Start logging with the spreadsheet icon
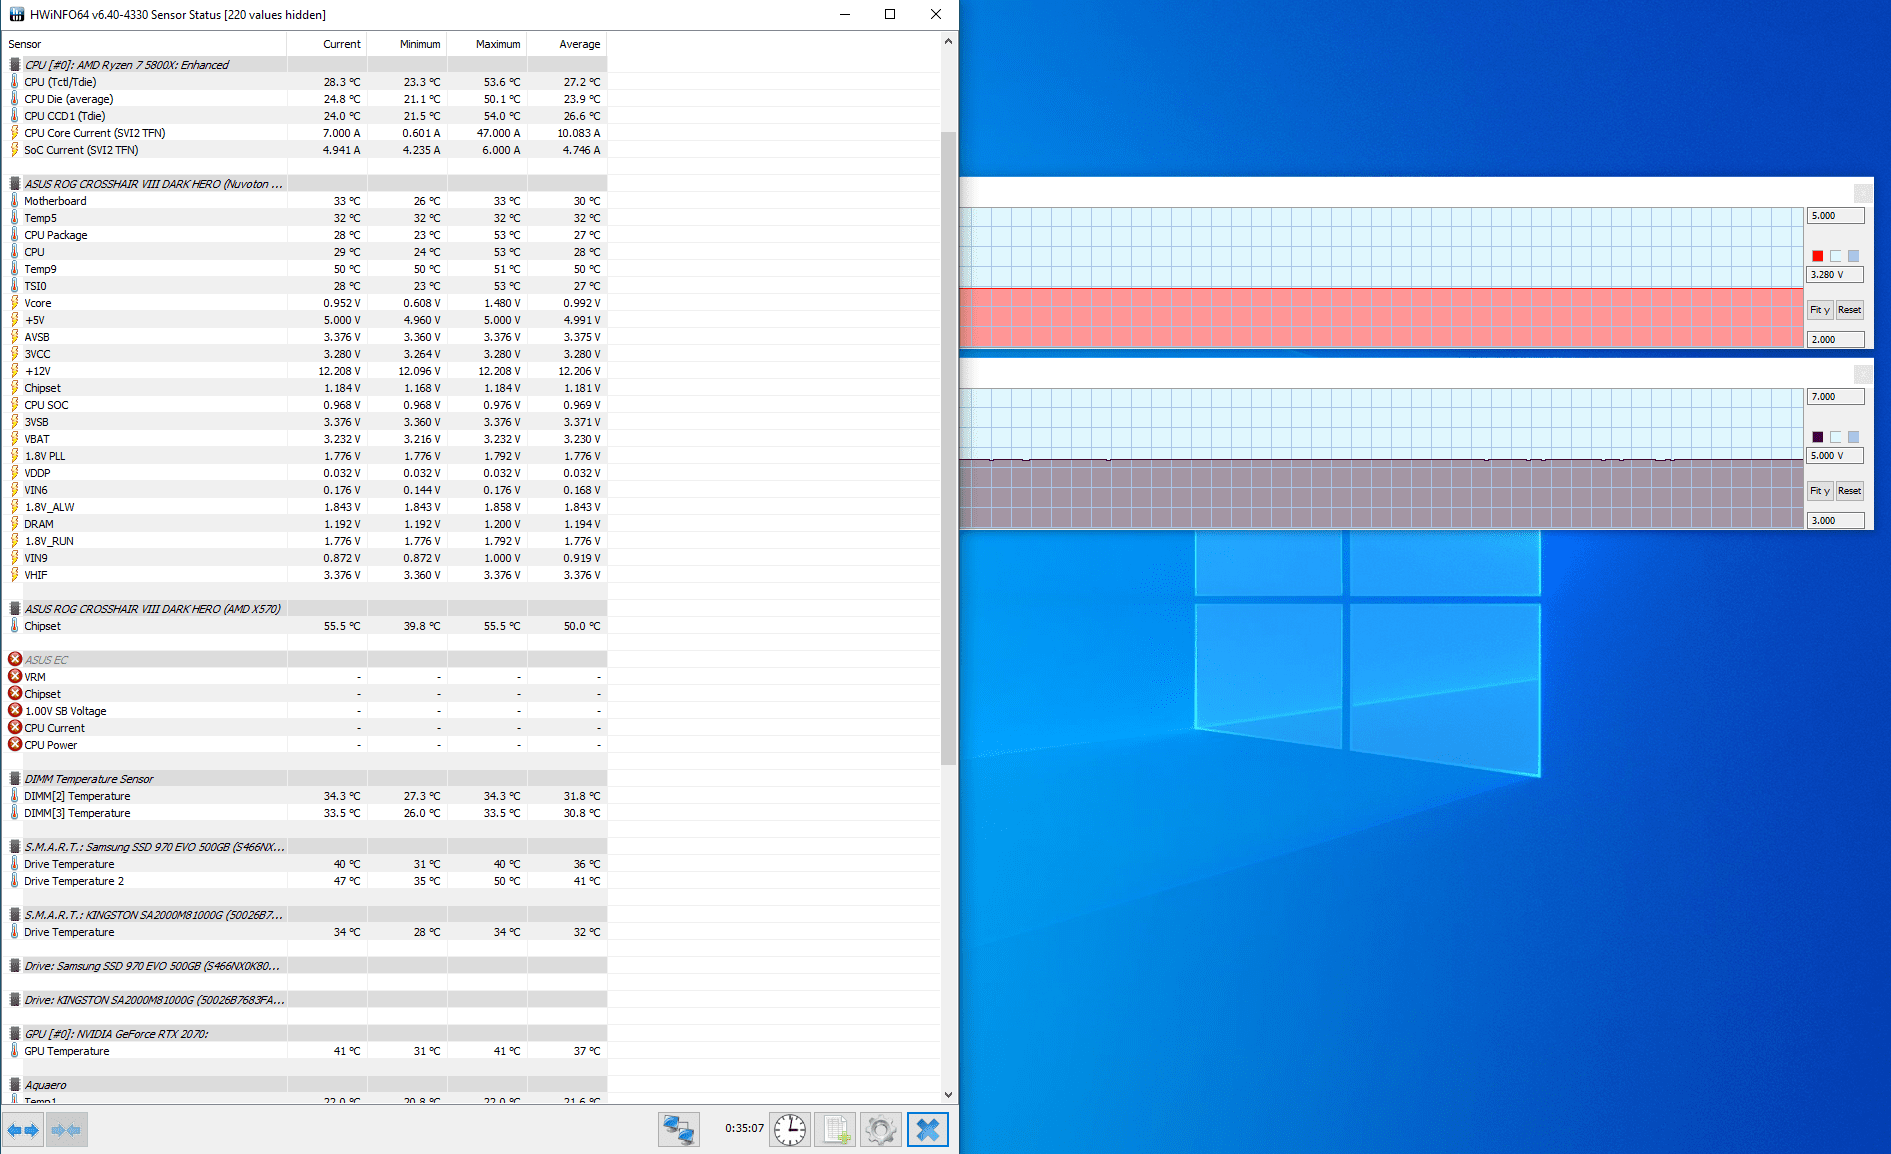Screen dimensions: 1891x1154 tap(835, 1130)
